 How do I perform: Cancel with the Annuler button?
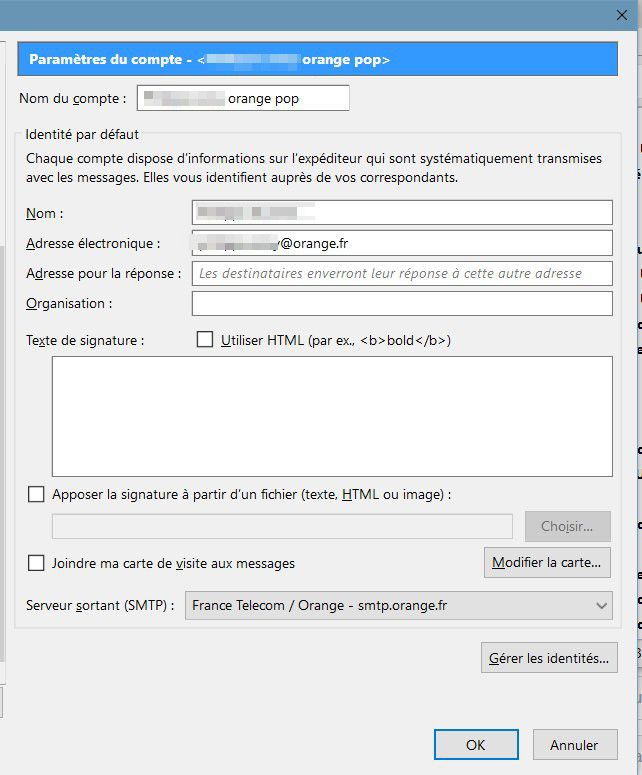tap(574, 744)
